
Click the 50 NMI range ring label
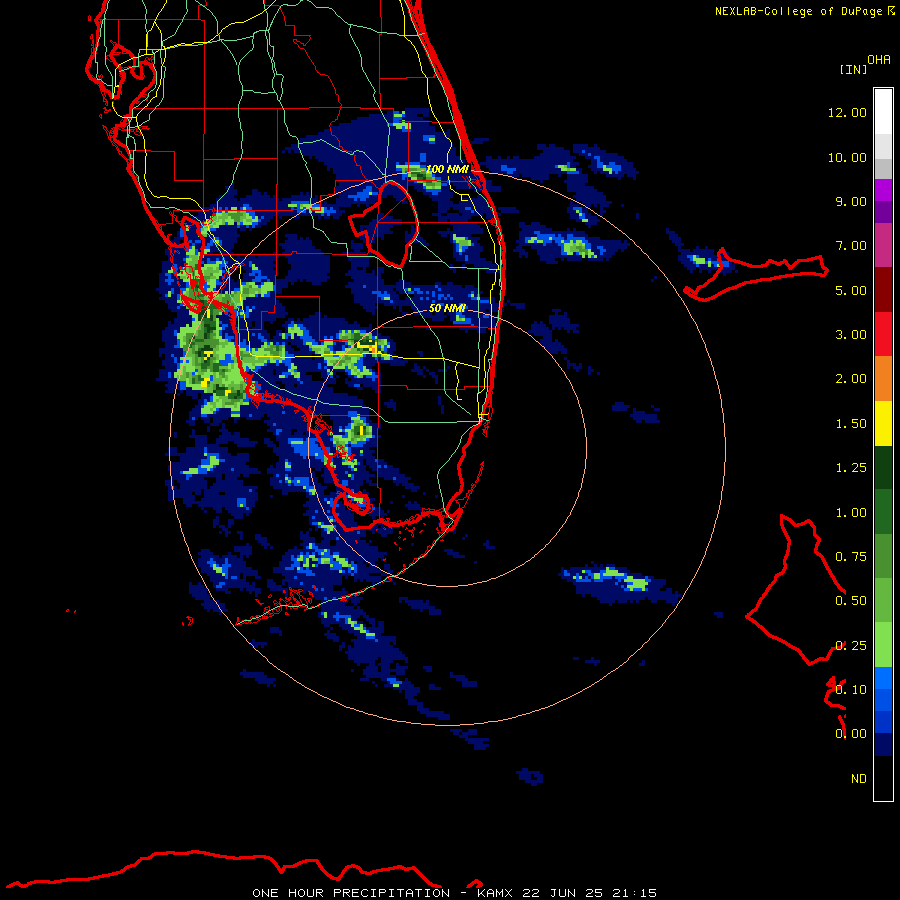pos(447,308)
